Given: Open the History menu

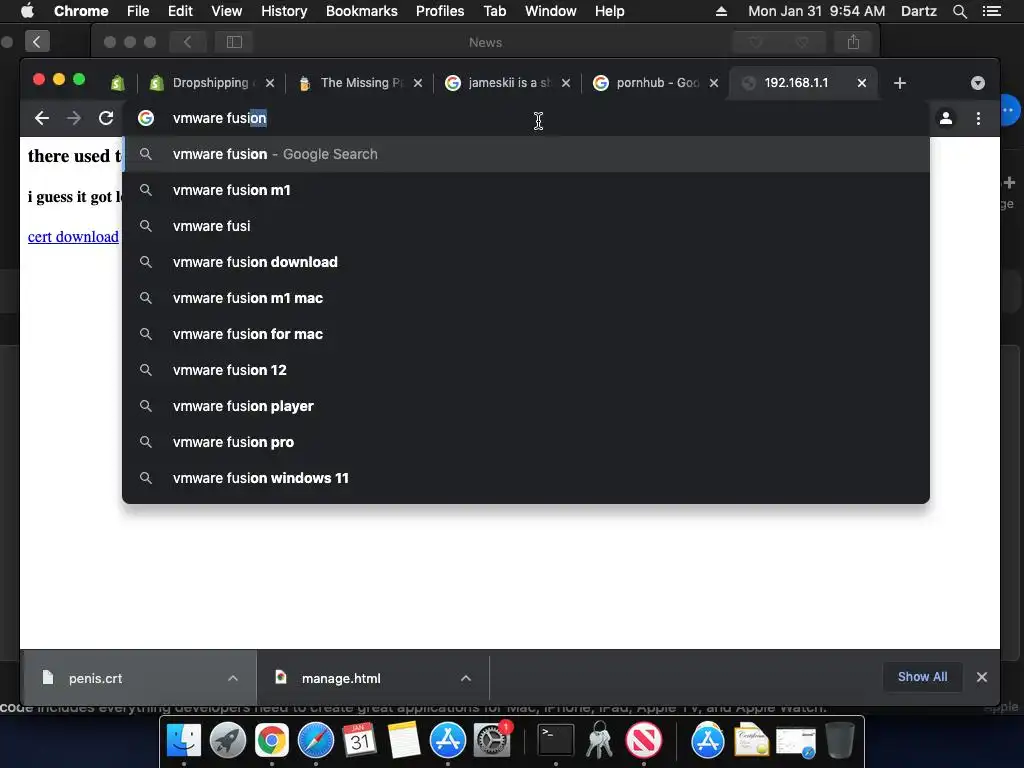Looking at the screenshot, I should pos(284,11).
